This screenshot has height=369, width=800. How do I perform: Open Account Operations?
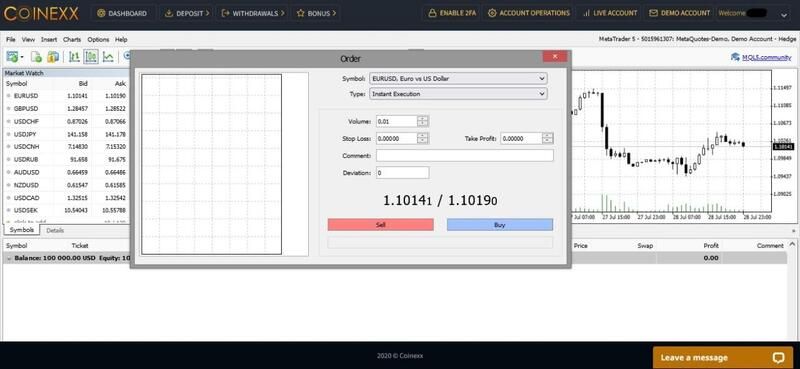(x=529, y=13)
